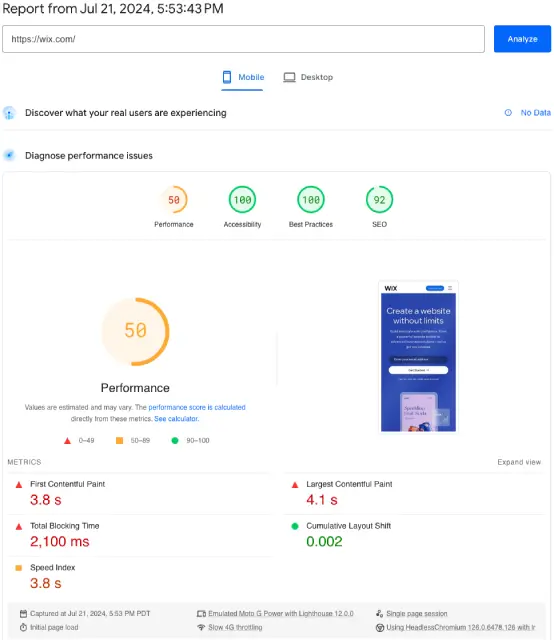Switch to the Desktop tab
The width and height of the screenshot is (554, 640).
click(x=308, y=77)
